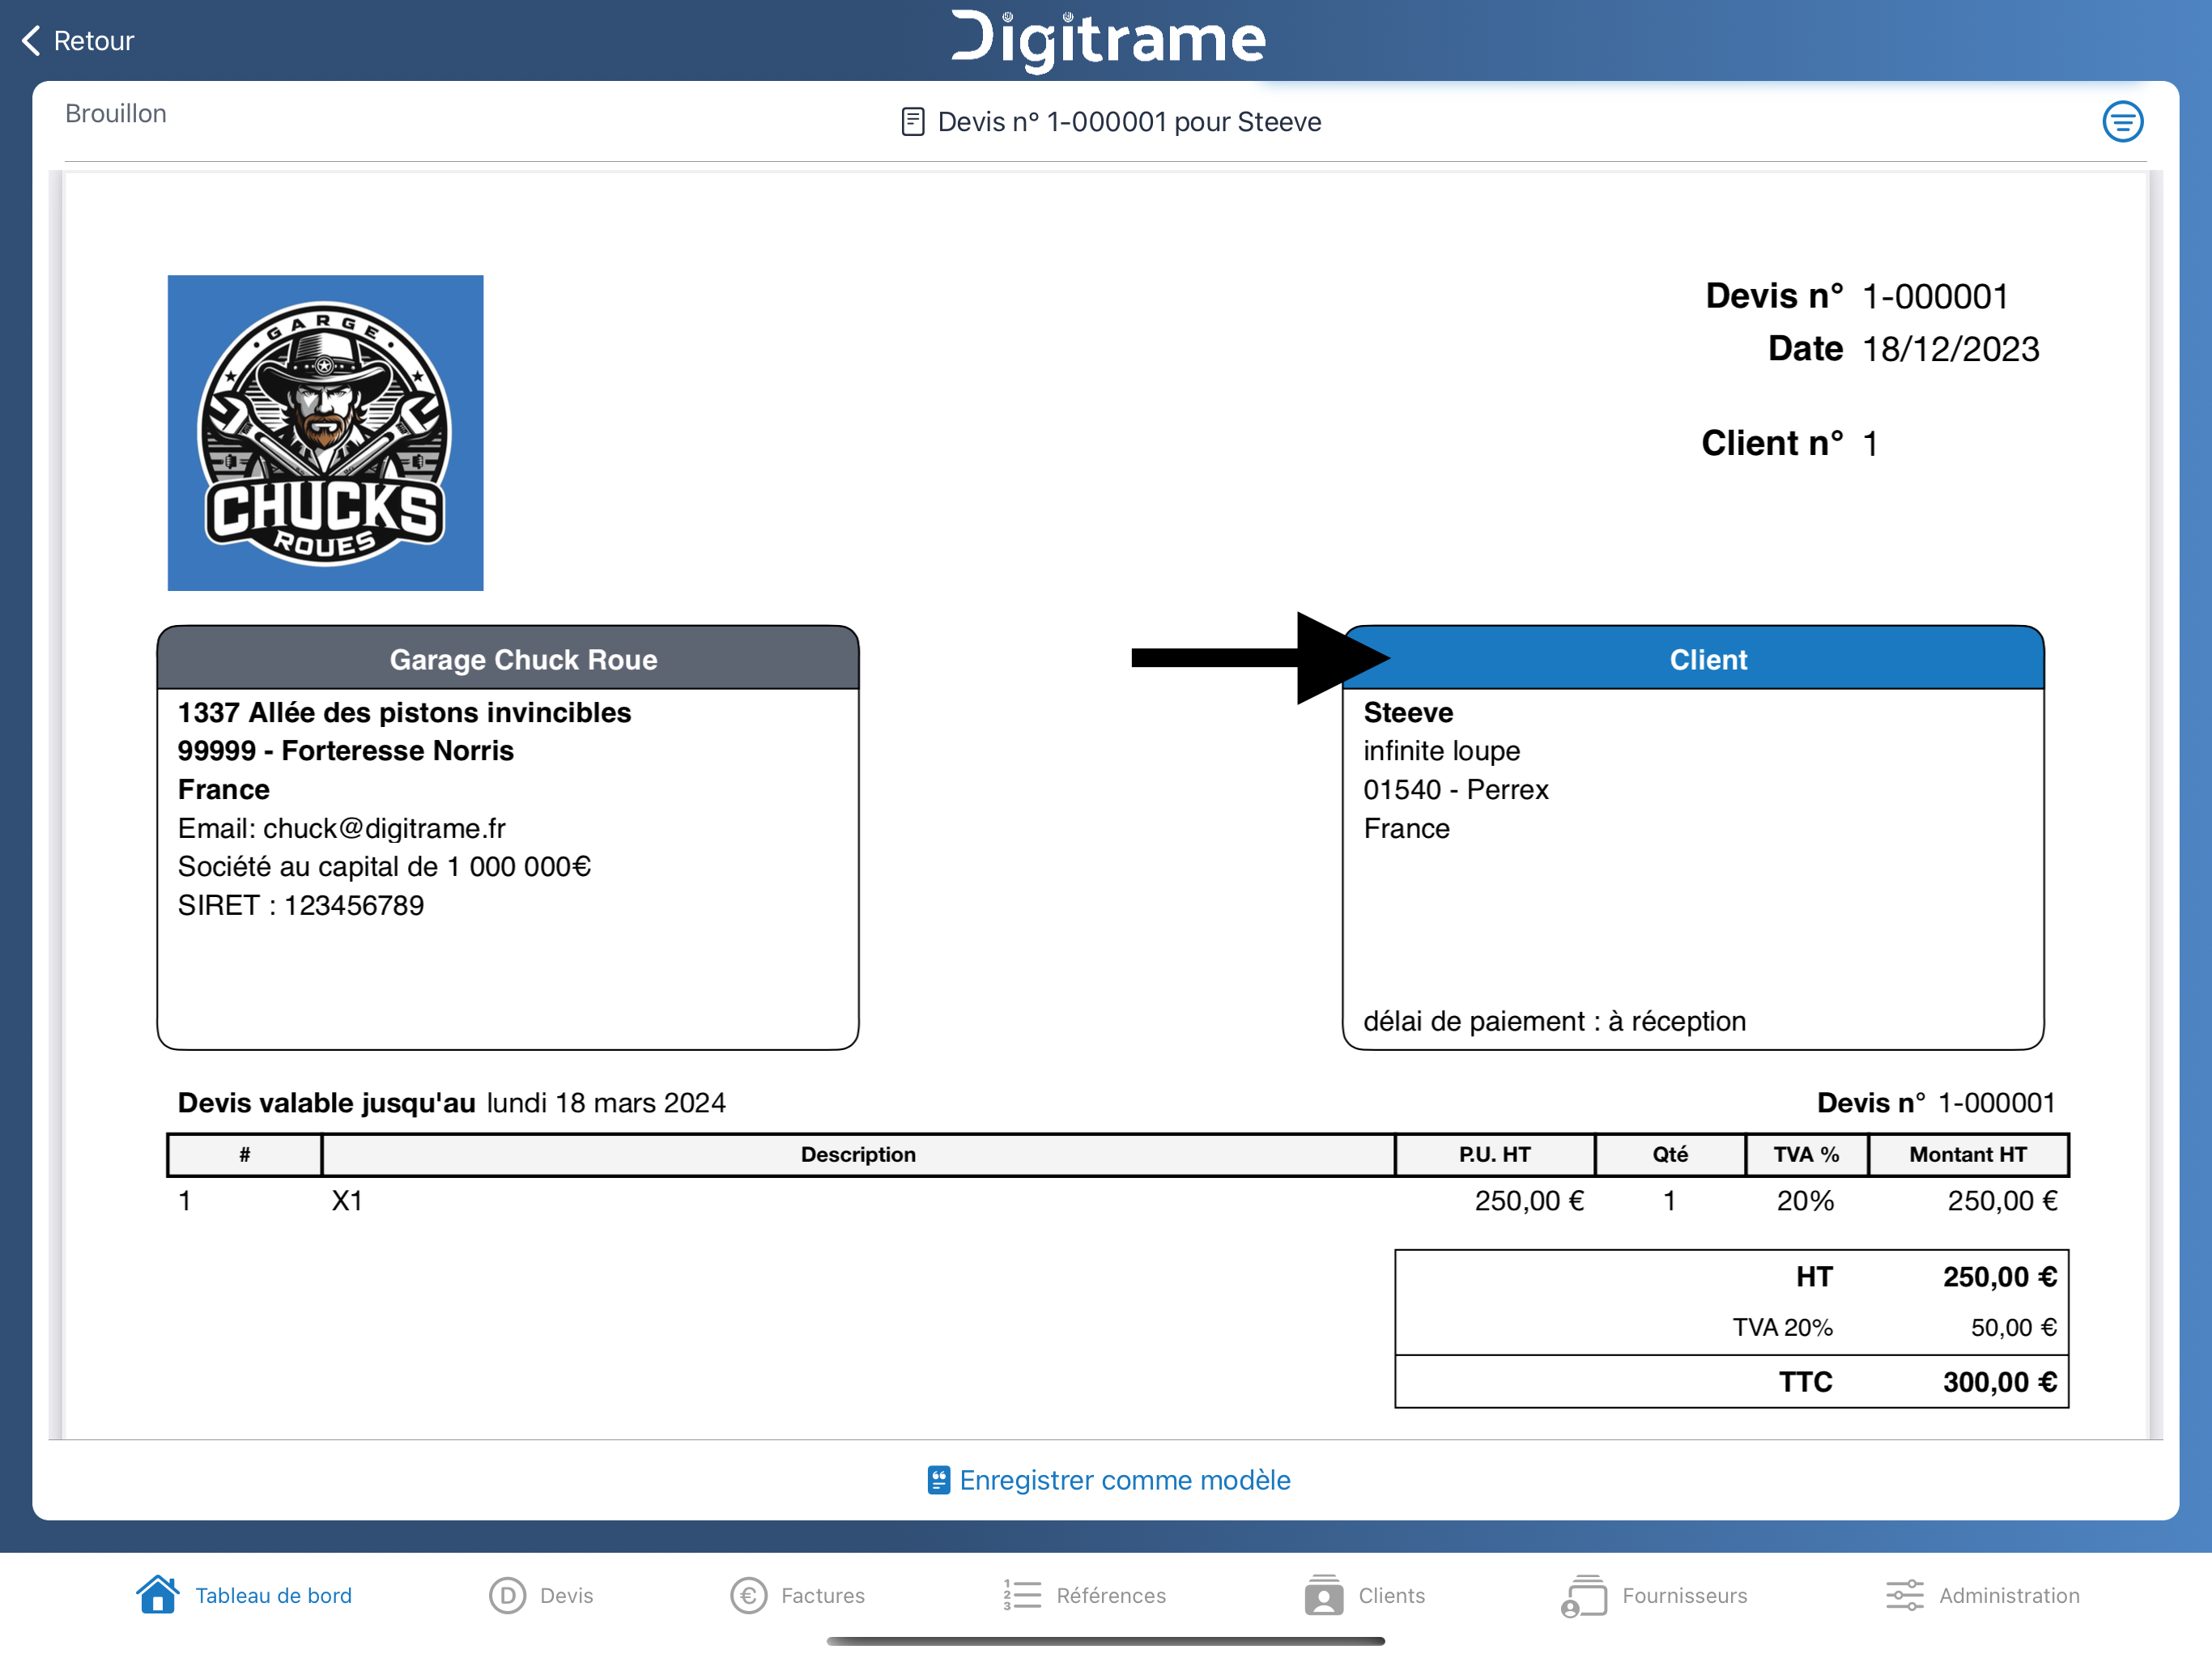Click the Clients person icon
Screen dimensions: 2212x1658
tap(1323, 1595)
